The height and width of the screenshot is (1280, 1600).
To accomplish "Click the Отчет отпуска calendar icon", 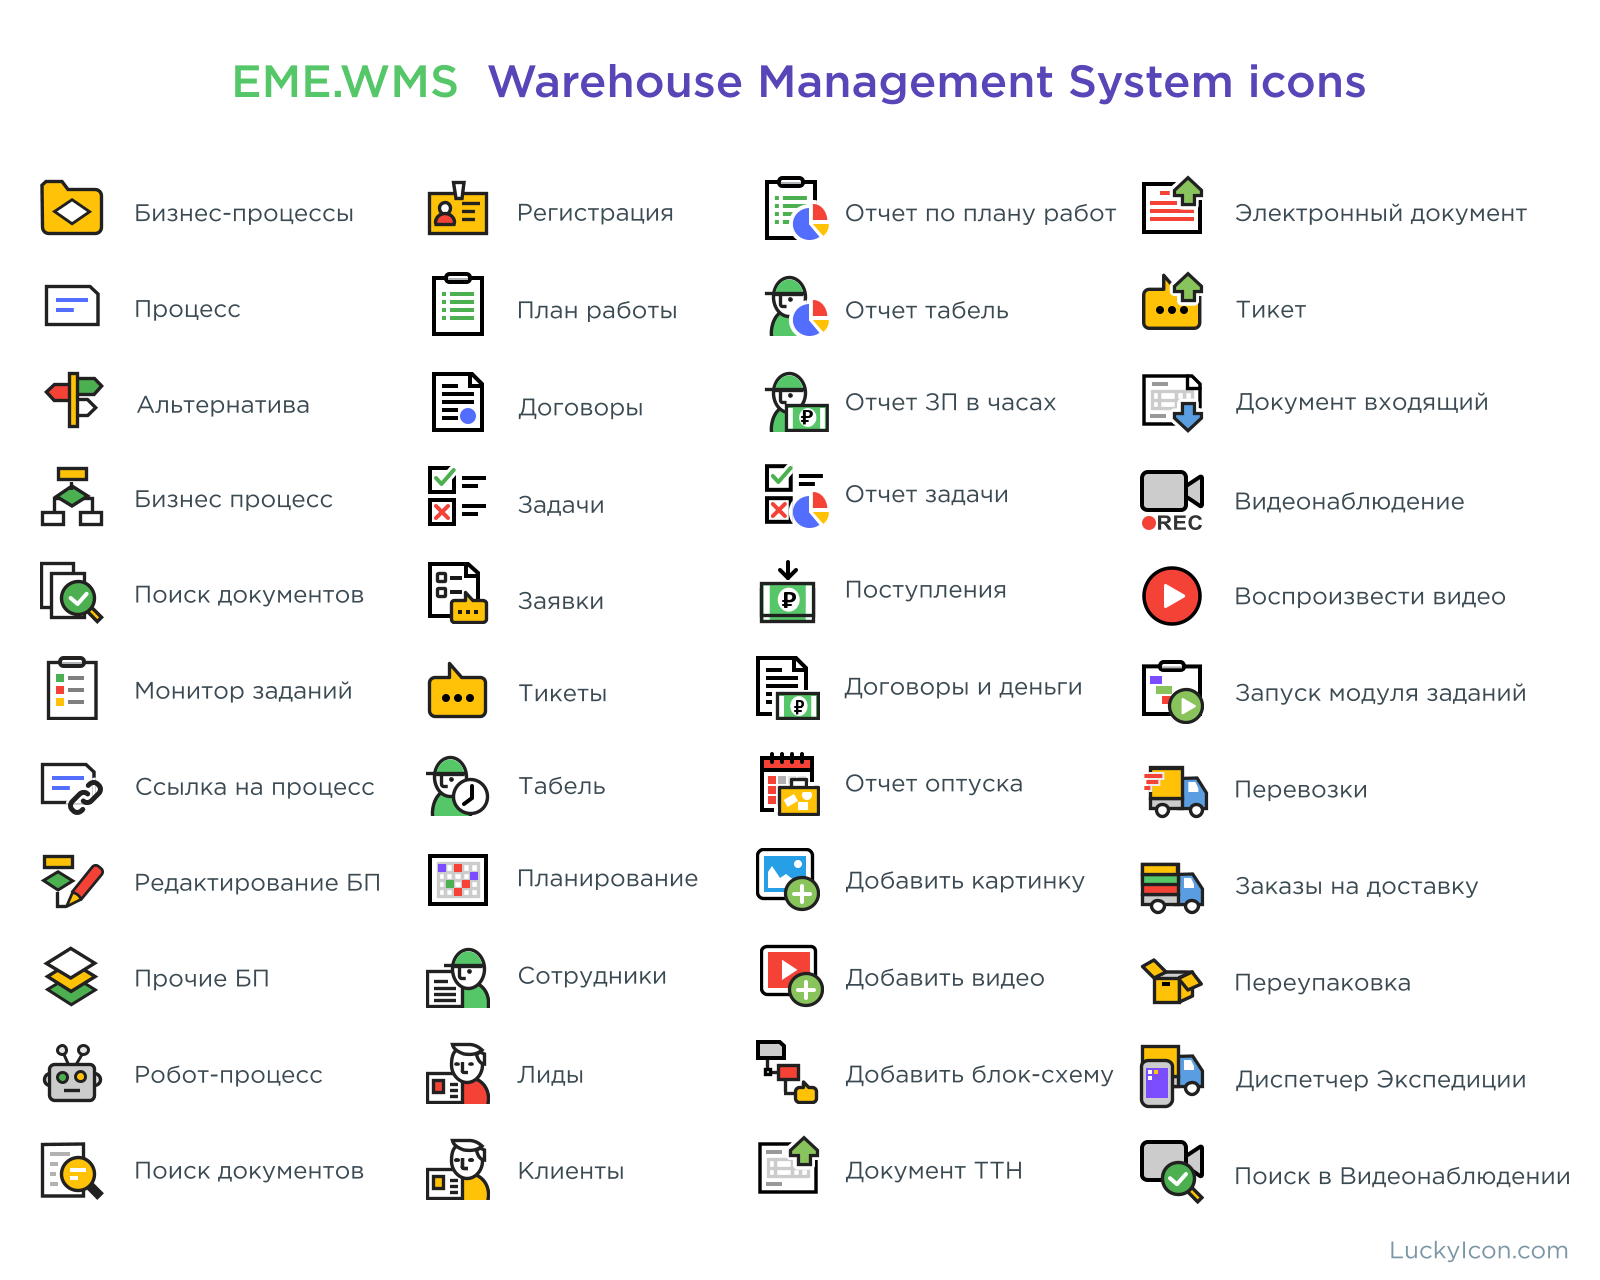I will 790,784.
